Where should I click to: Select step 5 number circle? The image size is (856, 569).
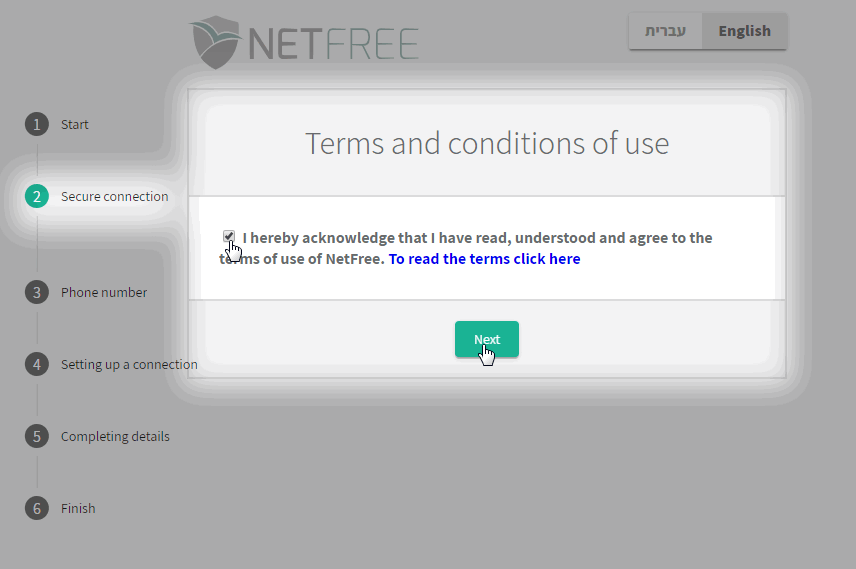click(x=37, y=436)
